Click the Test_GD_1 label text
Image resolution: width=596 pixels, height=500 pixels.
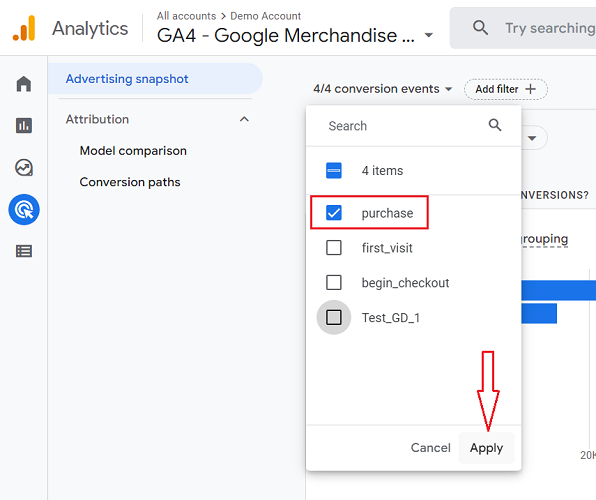pyautogui.click(x=391, y=318)
